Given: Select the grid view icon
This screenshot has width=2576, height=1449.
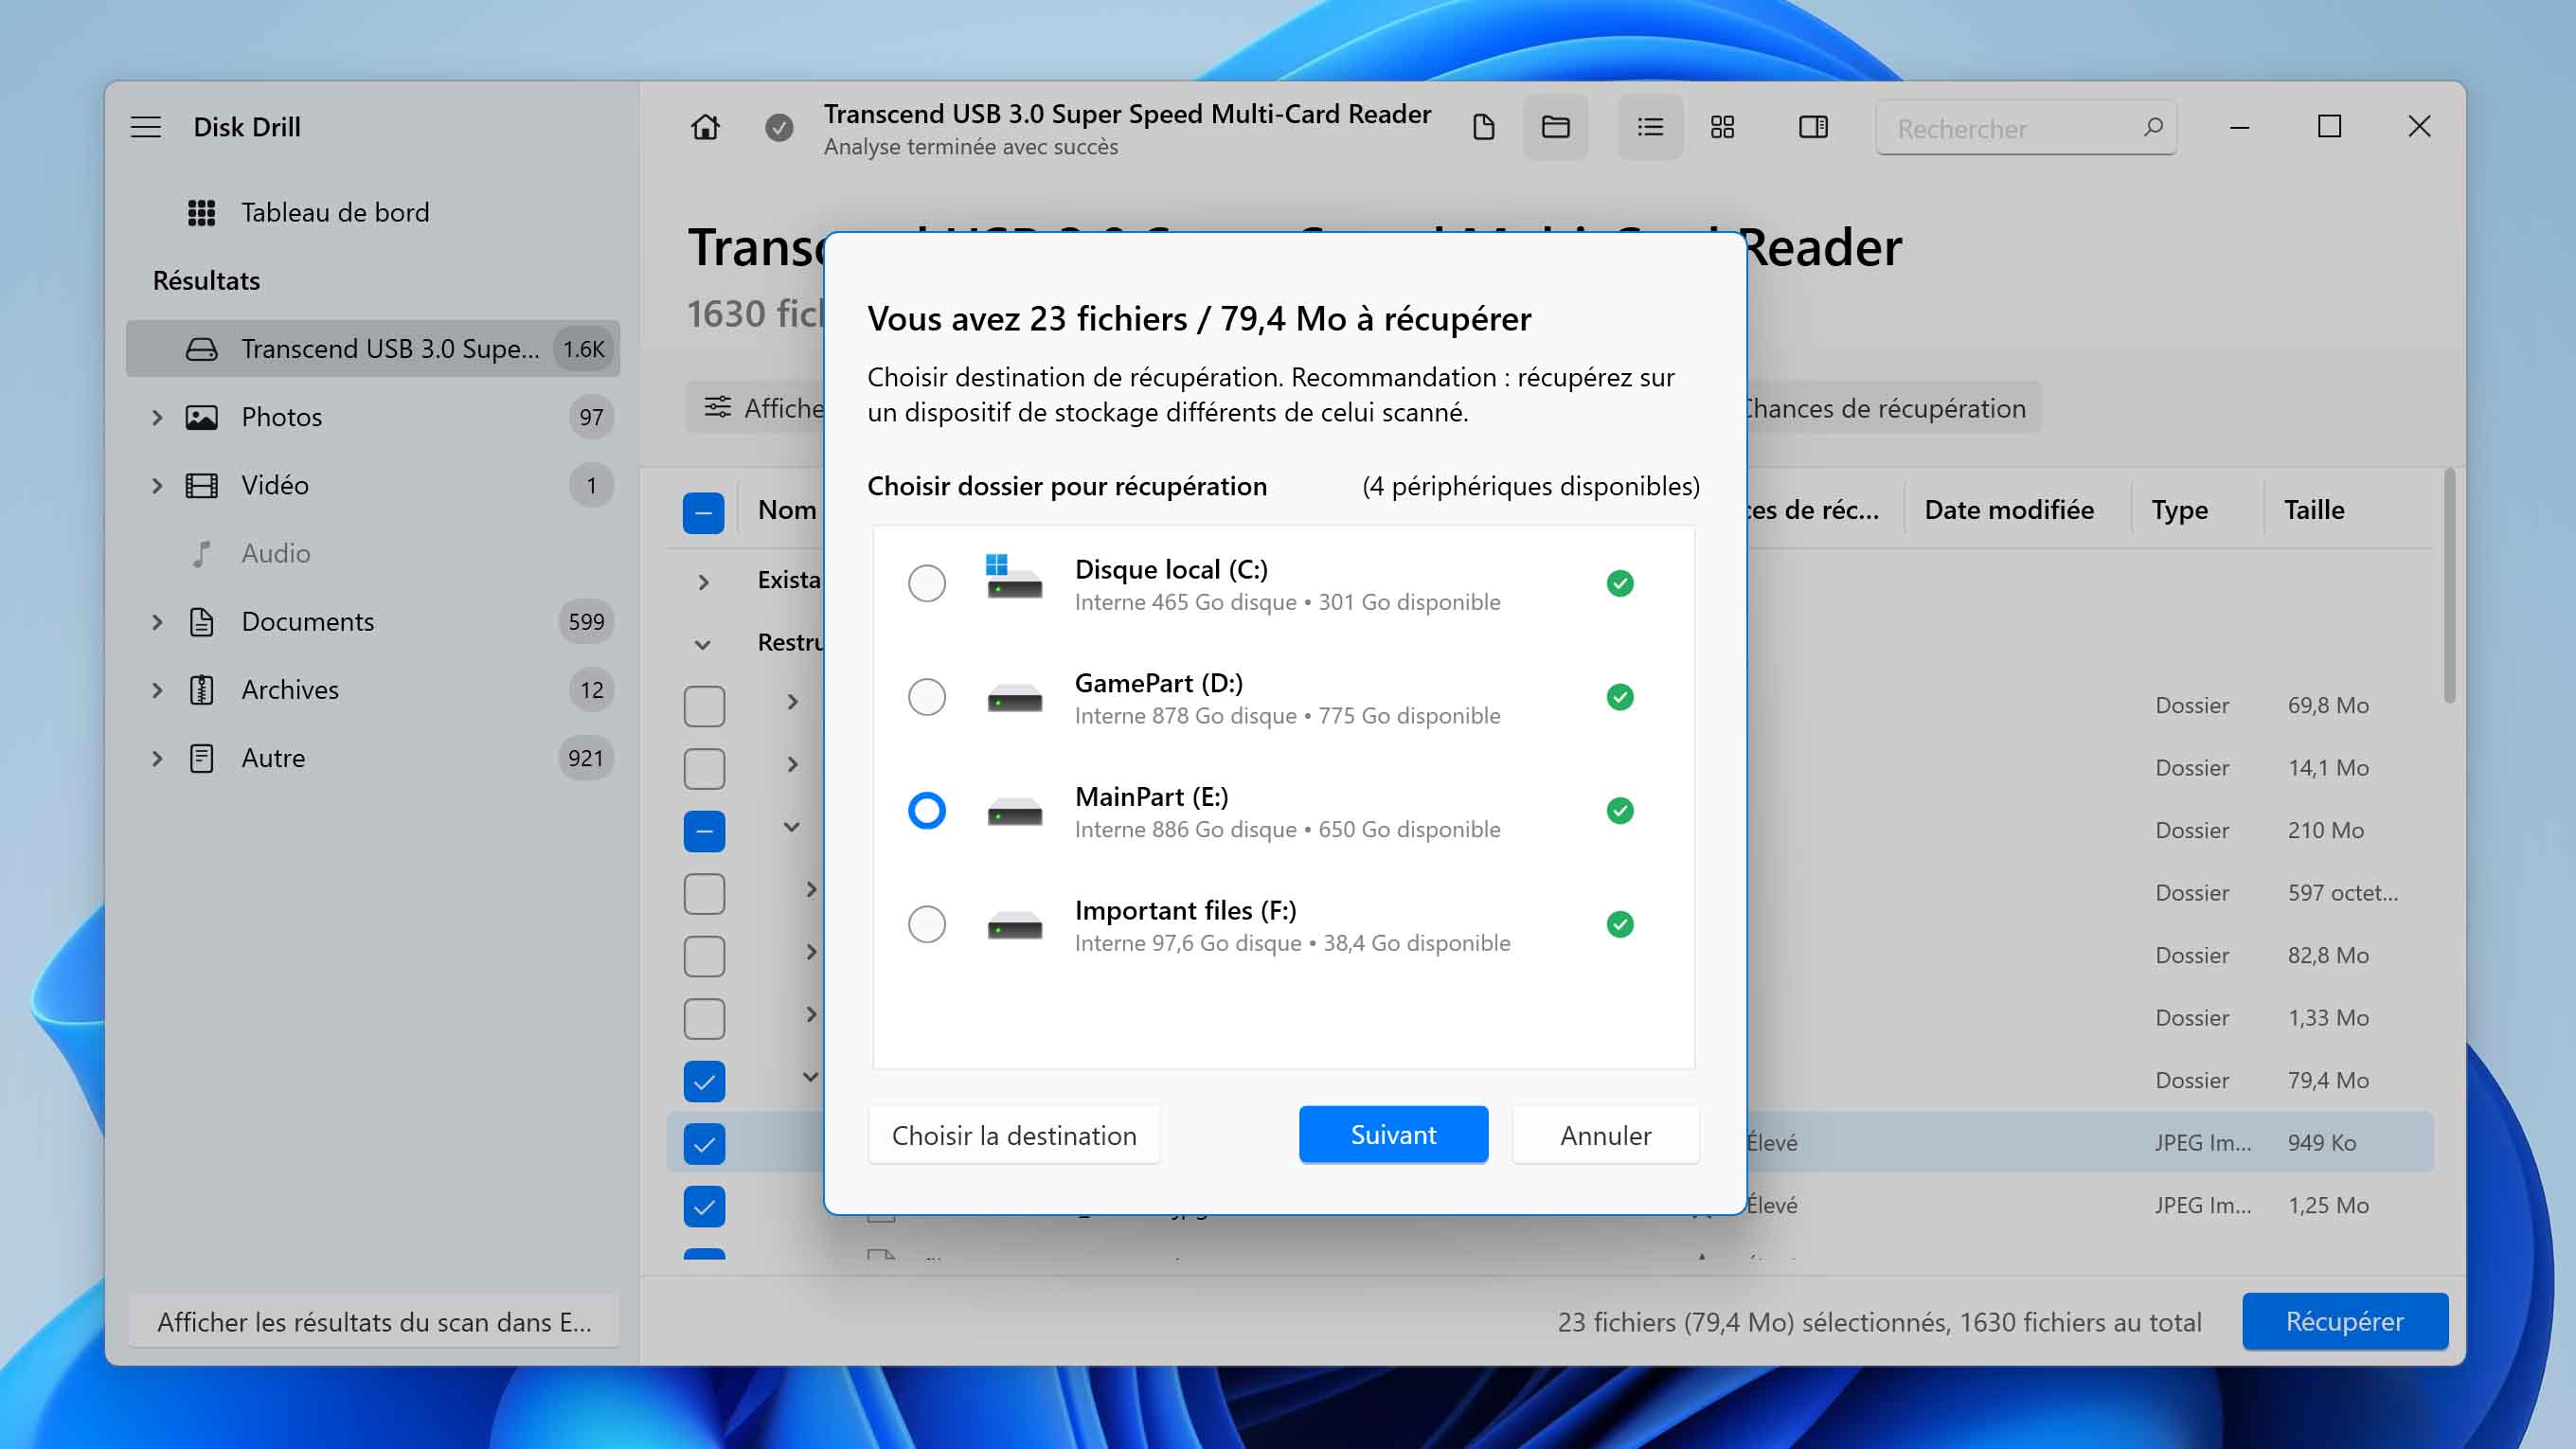Looking at the screenshot, I should pyautogui.click(x=1722, y=127).
